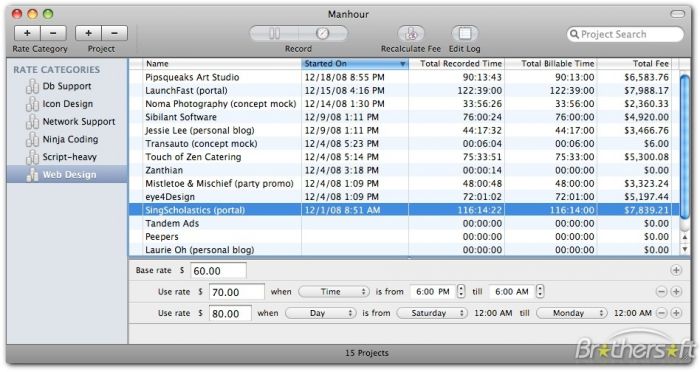Select Ninja Coding rate category
The image size is (700, 372).
pos(67,139)
